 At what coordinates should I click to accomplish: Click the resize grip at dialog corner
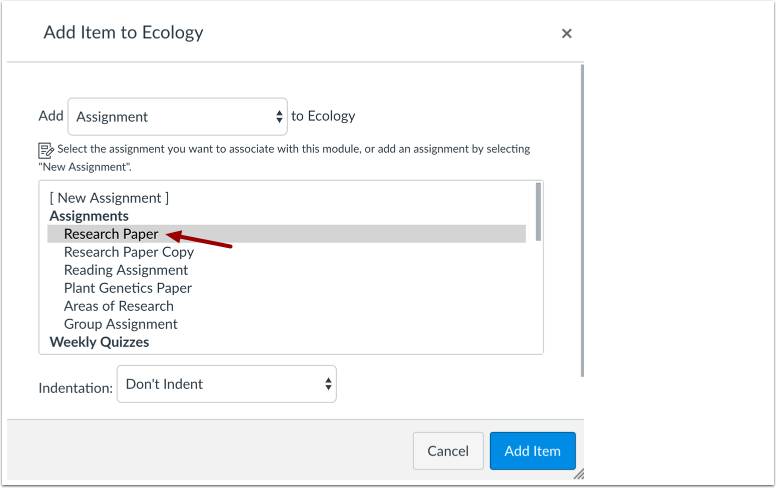tap(578, 474)
